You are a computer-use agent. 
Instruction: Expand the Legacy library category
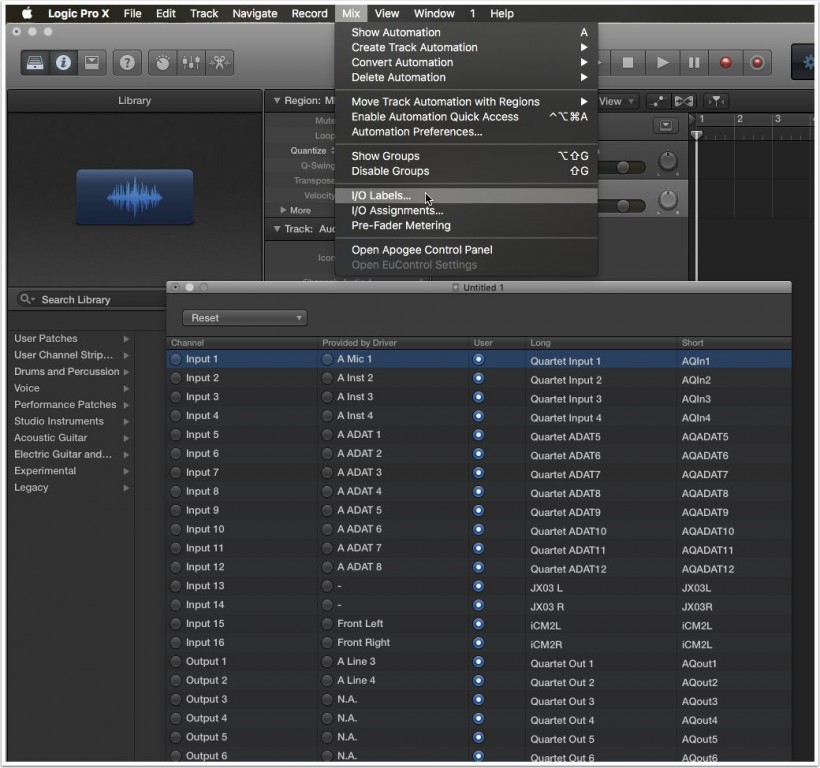tap(126, 488)
